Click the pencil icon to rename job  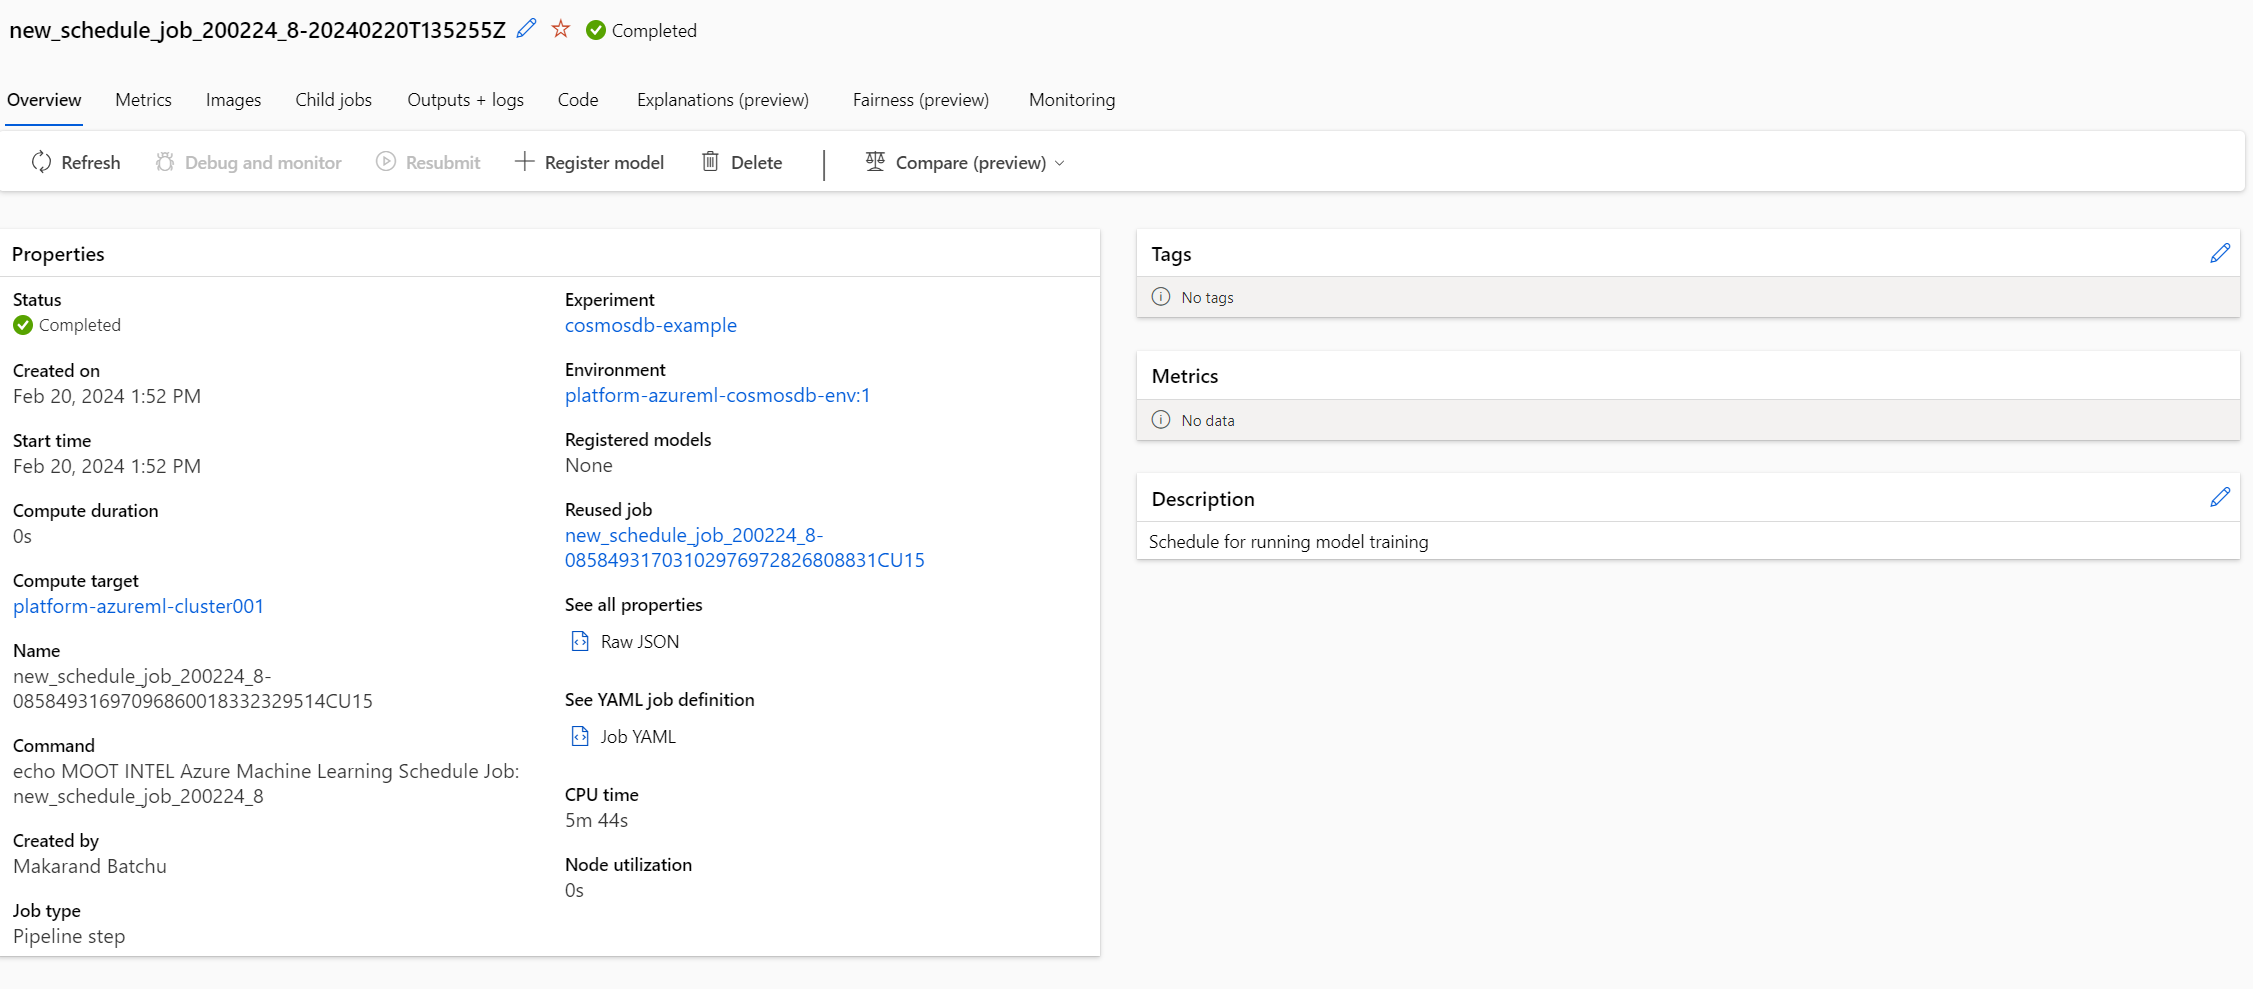(526, 29)
